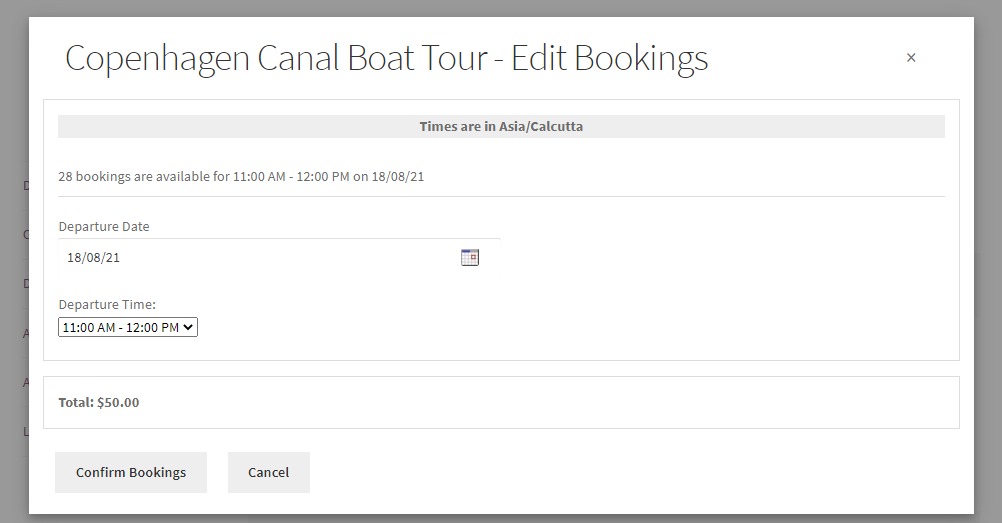Click the 'Total: $50.00' text
The image size is (1002, 523).
pyautogui.click(x=99, y=403)
